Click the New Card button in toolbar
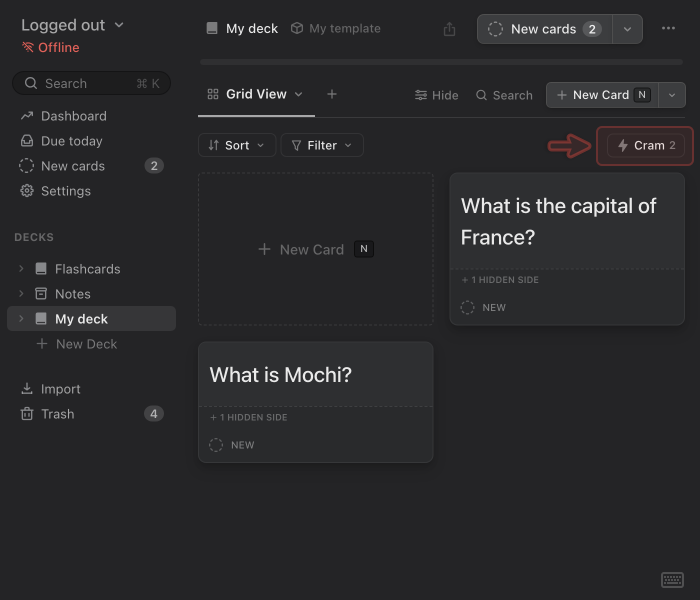This screenshot has width=700, height=600. click(x=600, y=95)
